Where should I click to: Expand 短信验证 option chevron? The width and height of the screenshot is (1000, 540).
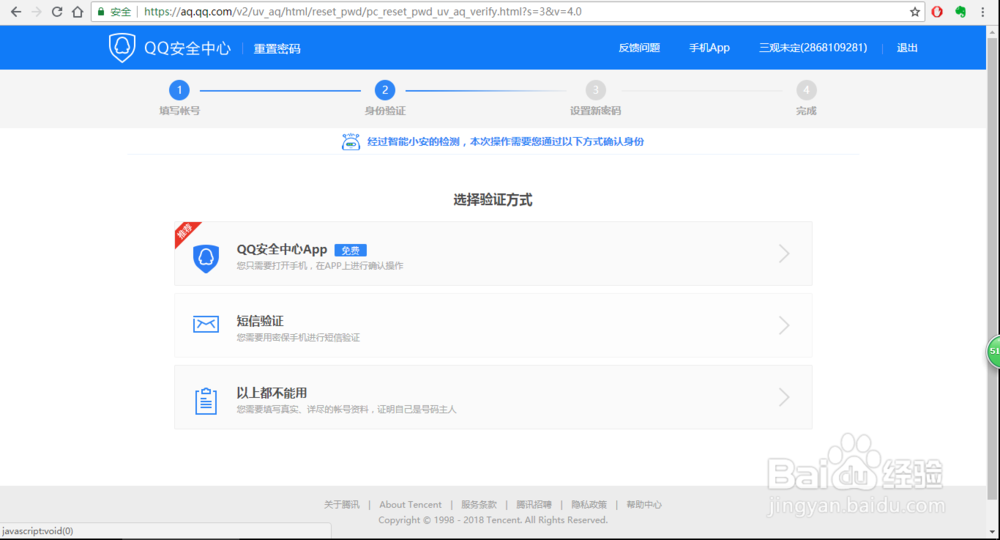(x=784, y=326)
